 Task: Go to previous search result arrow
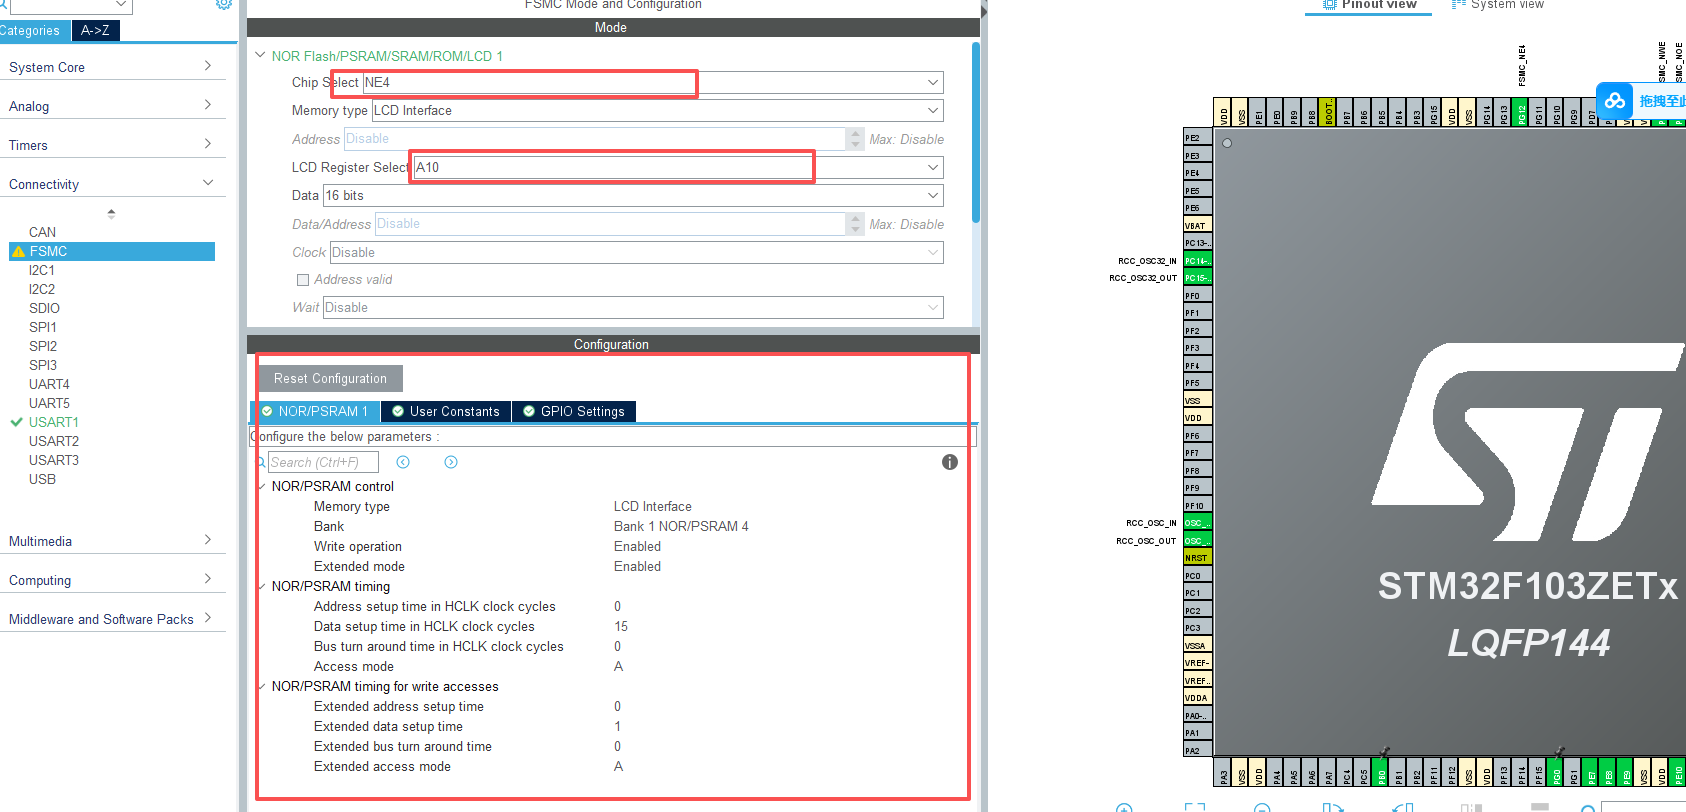click(403, 462)
